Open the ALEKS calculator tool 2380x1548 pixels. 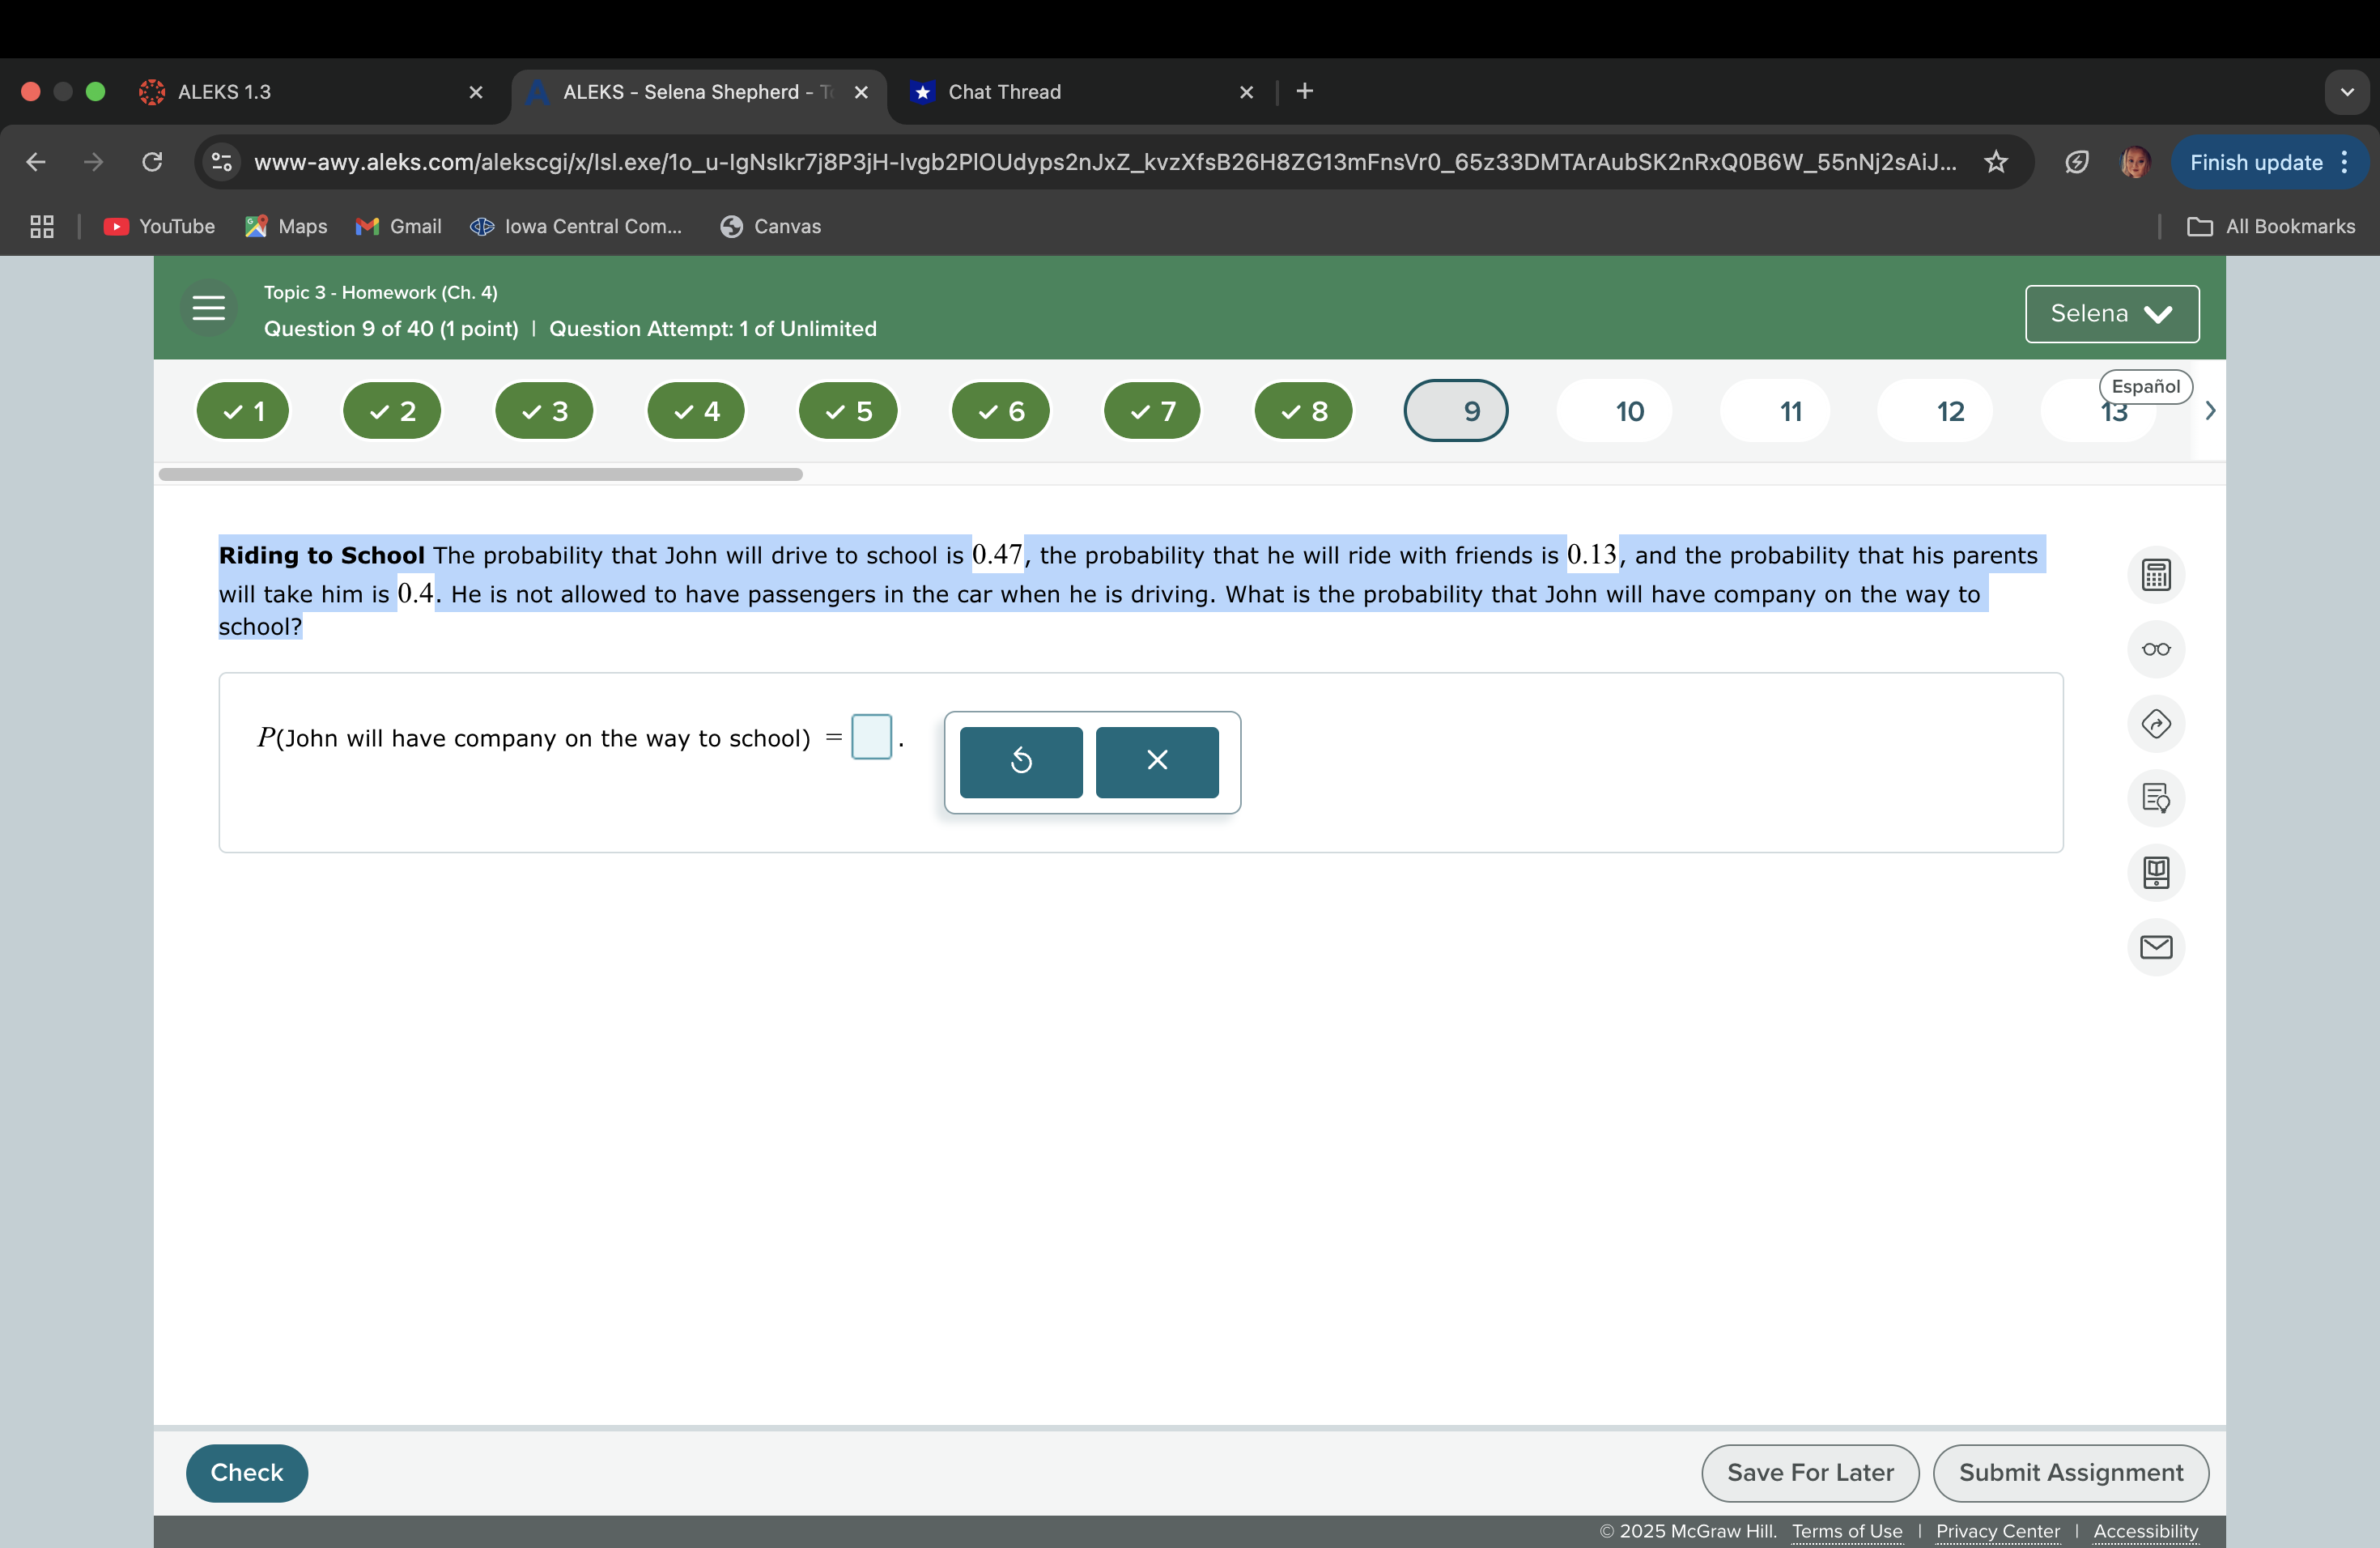click(x=2155, y=575)
